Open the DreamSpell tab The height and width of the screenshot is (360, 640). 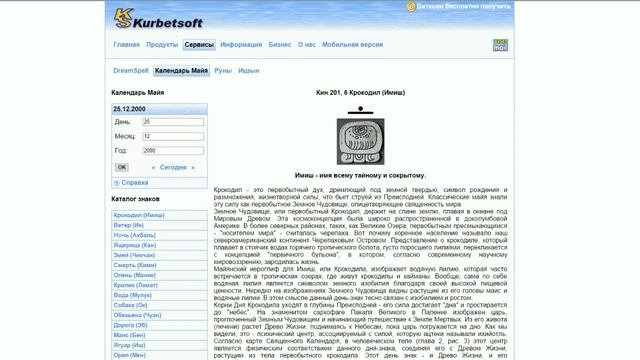click(x=131, y=71)
